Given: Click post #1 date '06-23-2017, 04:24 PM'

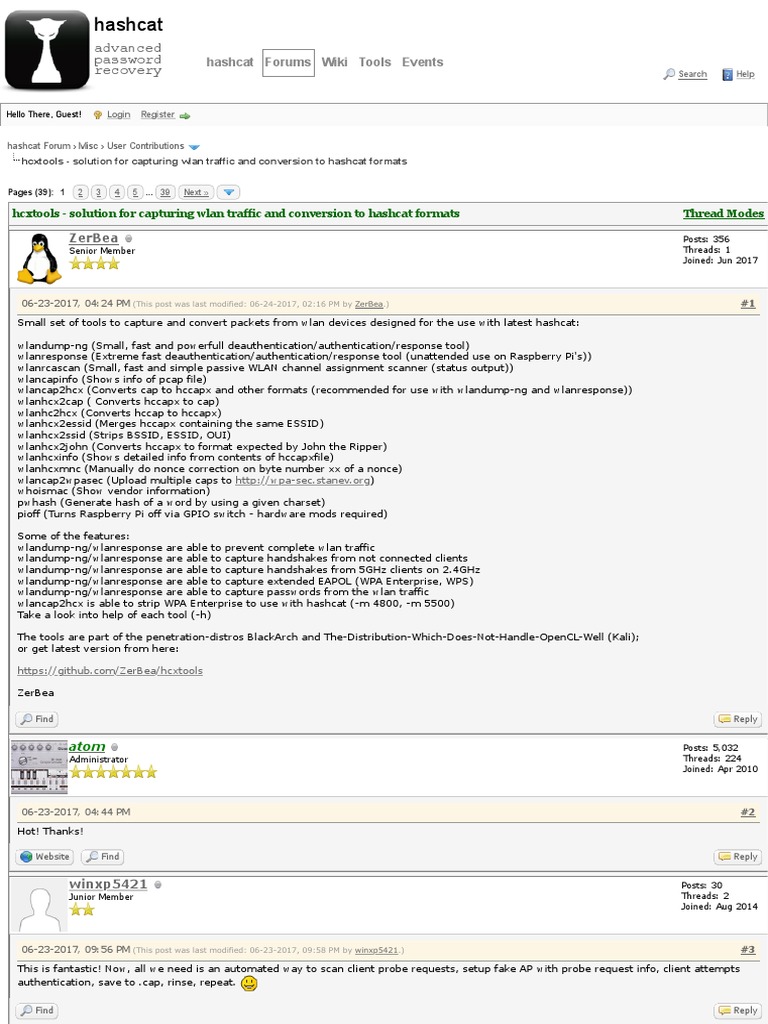Looking at the screenshot, I should [x=76, y=303].
